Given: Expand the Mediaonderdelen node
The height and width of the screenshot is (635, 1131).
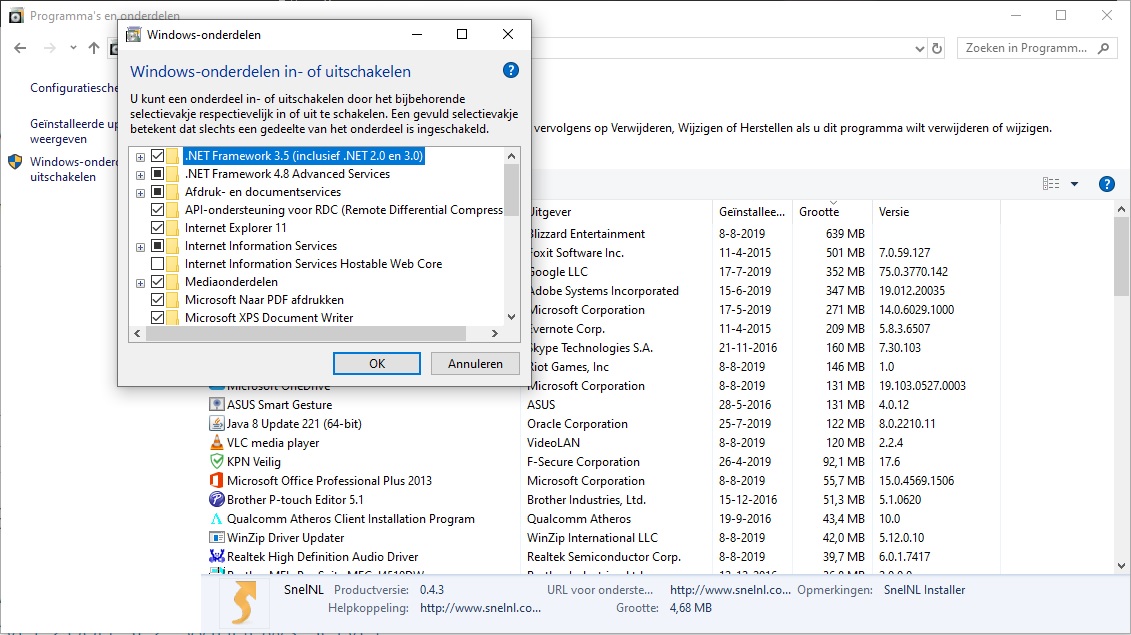Looking at the screenshot, I should pos(140,283).
